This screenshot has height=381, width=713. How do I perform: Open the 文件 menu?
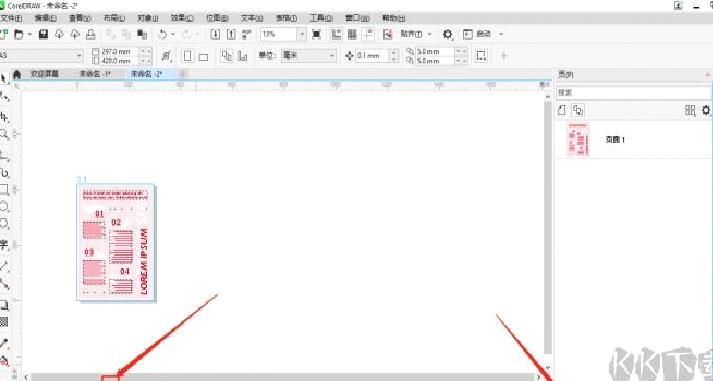(11, 18)
